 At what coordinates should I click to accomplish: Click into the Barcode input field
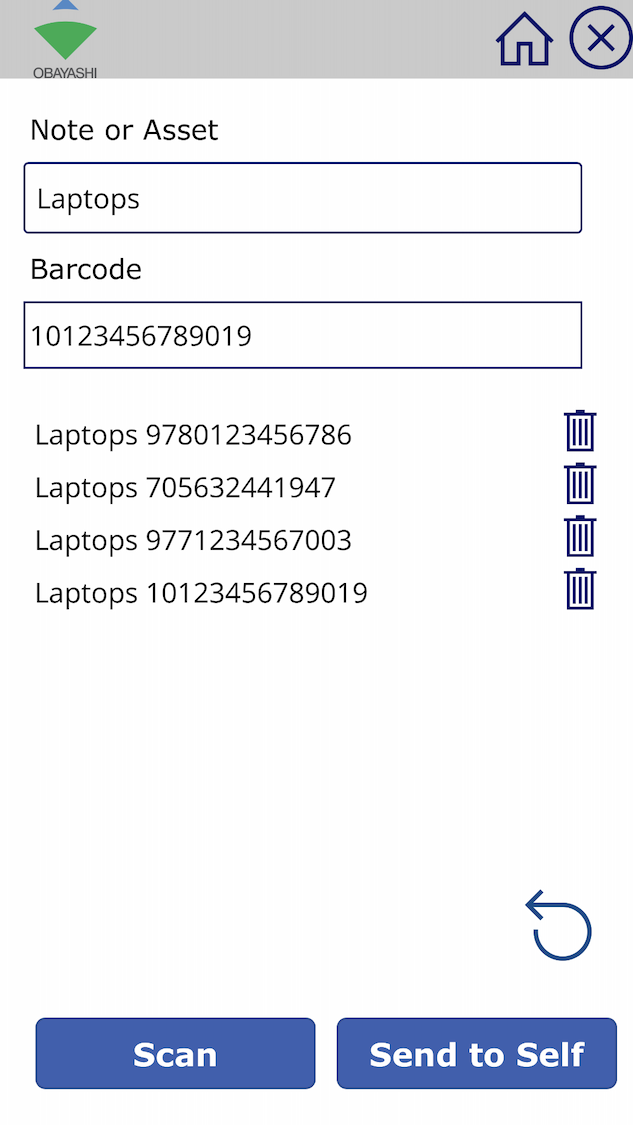coord(303,335)
